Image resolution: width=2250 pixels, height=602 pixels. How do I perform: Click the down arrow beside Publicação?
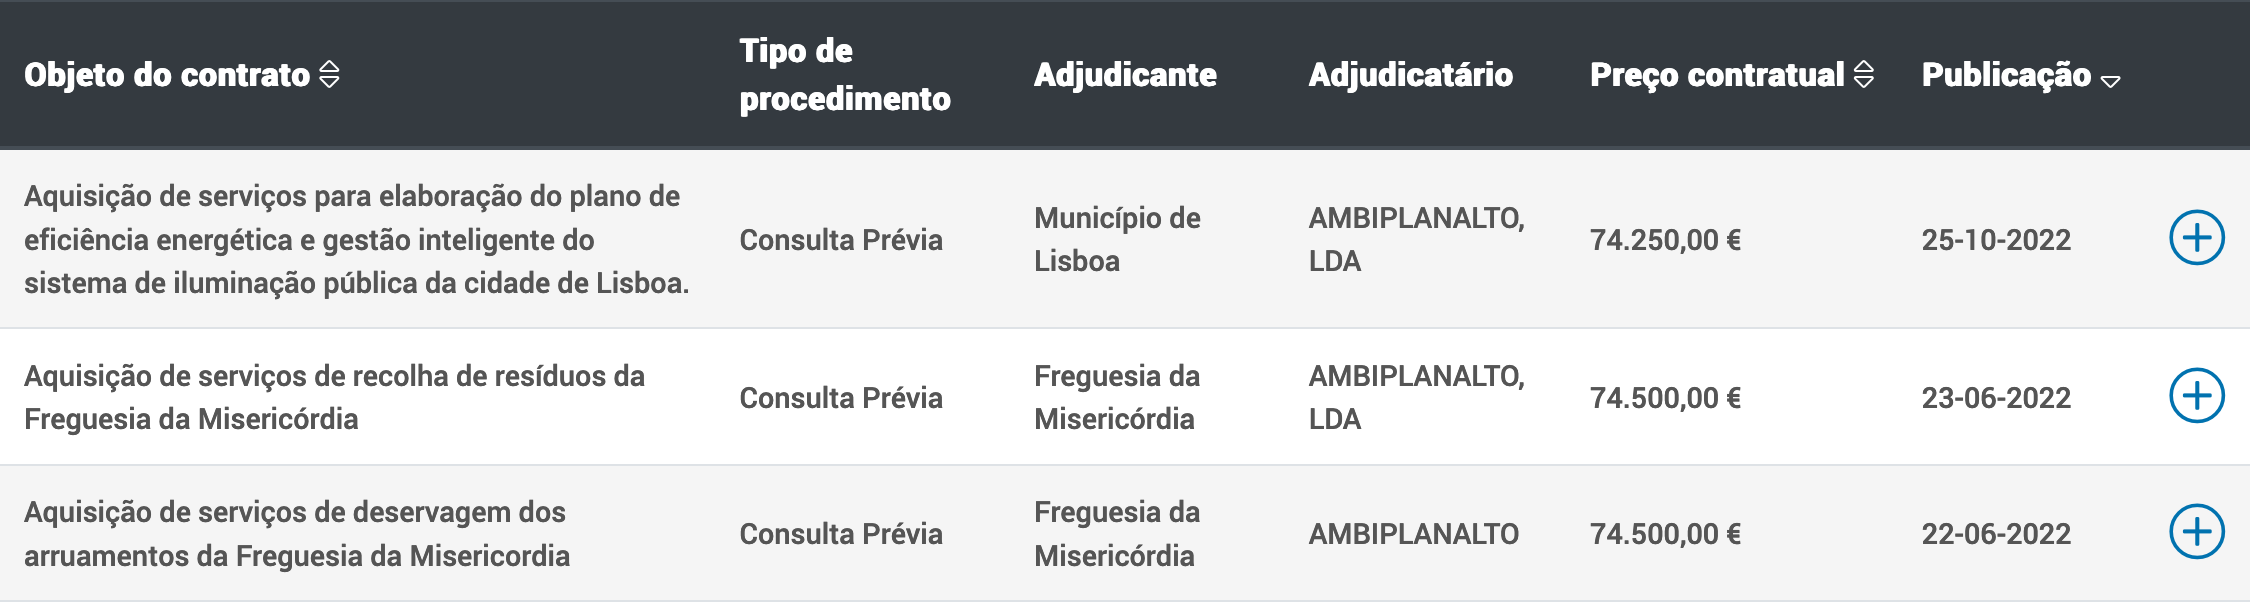click(x=2110, y=81)
